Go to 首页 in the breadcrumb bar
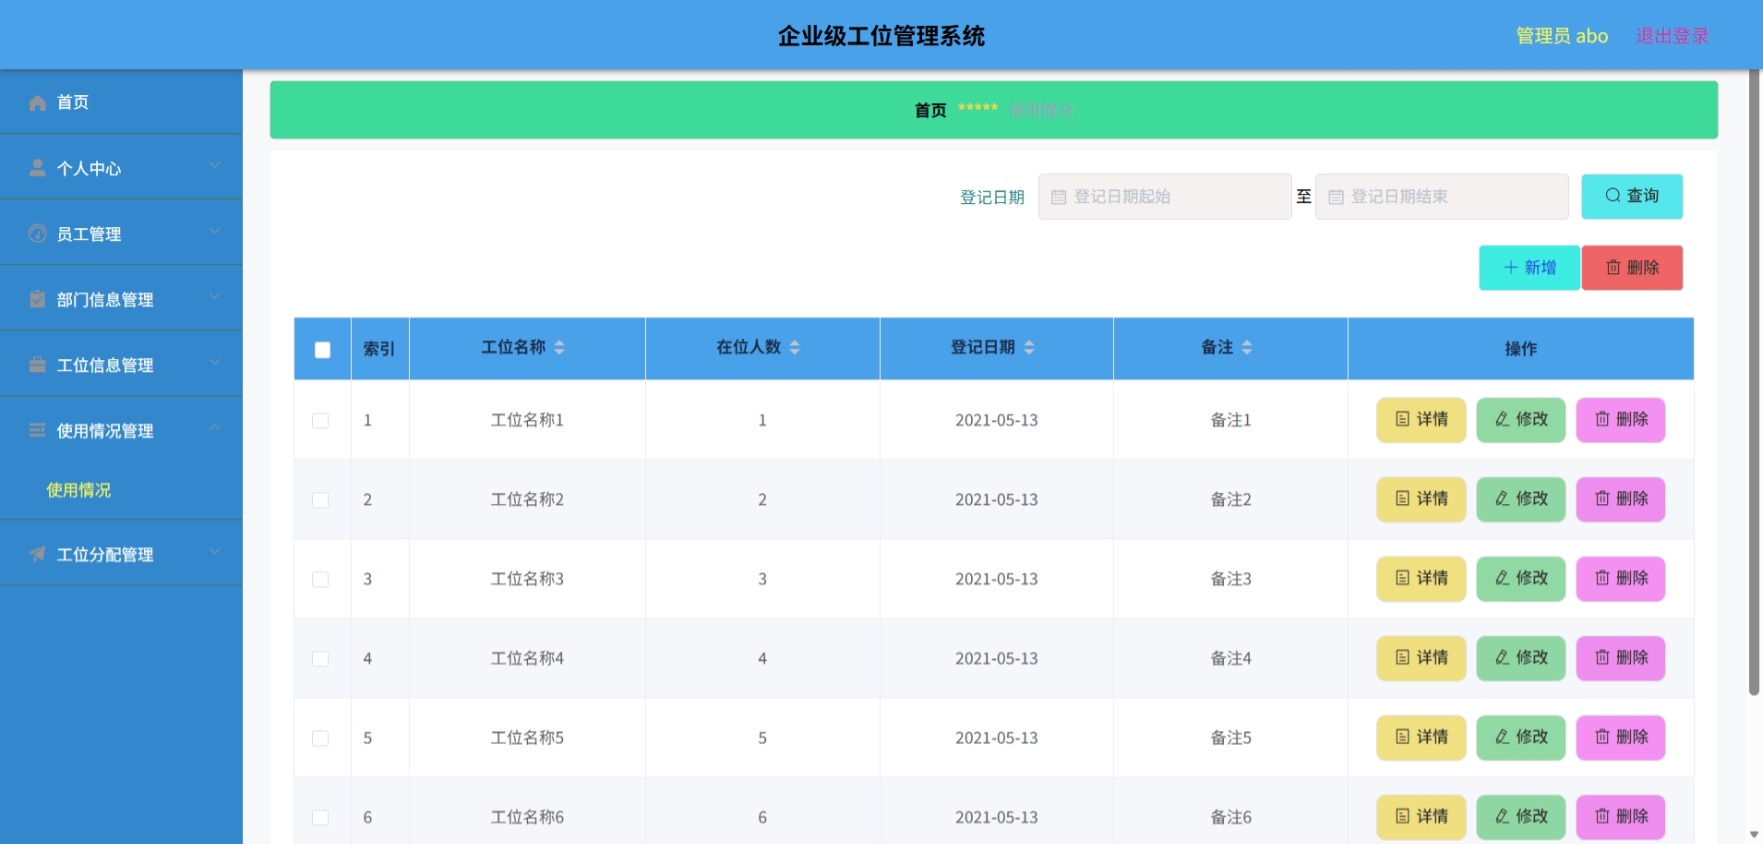Image resolution: width=1763 pixels, height=844 pixels. tap(930, 110)
